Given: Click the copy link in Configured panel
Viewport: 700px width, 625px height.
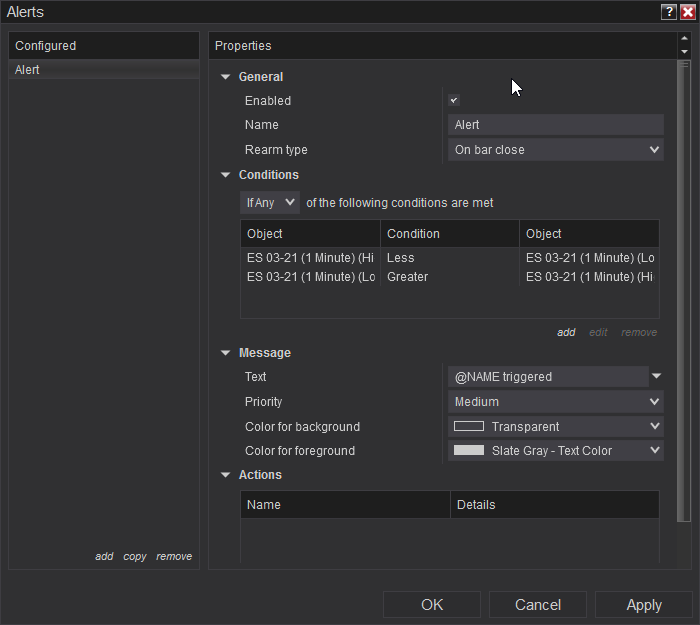Looking at the screenshot, I should click(135, 557).
